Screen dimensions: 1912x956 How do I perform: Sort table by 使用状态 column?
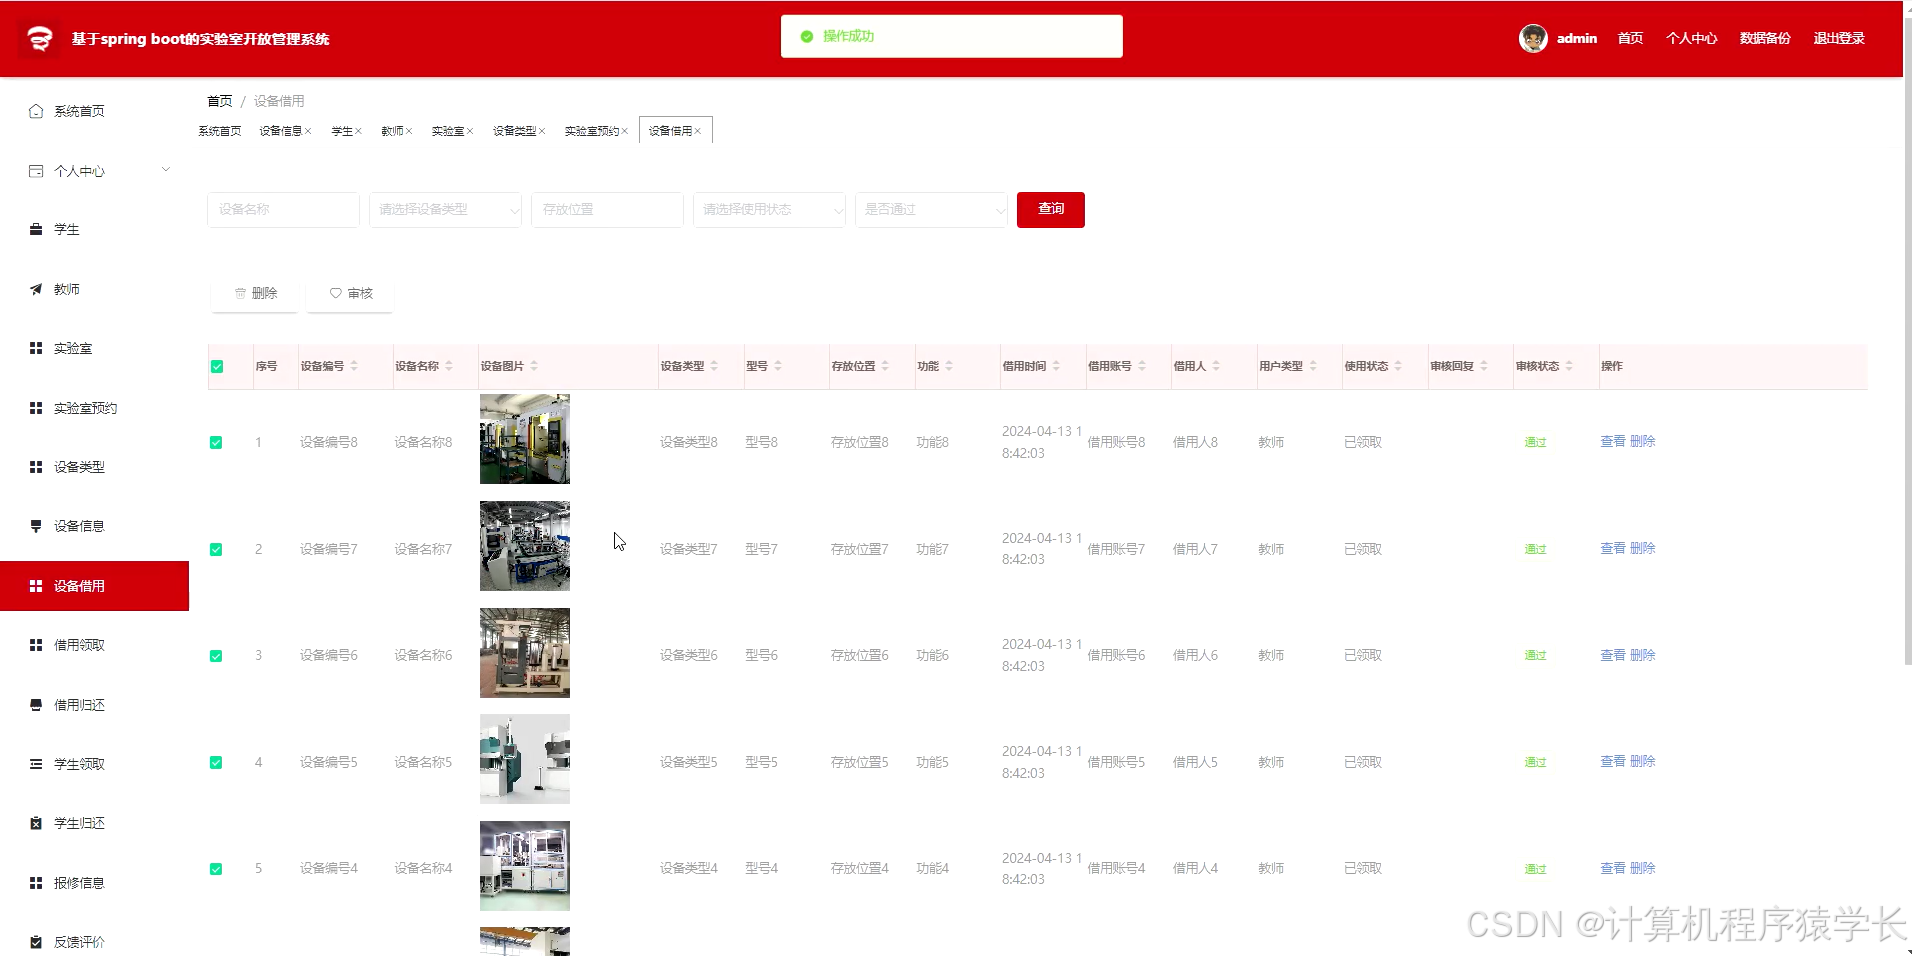[x=1398, y=366]
